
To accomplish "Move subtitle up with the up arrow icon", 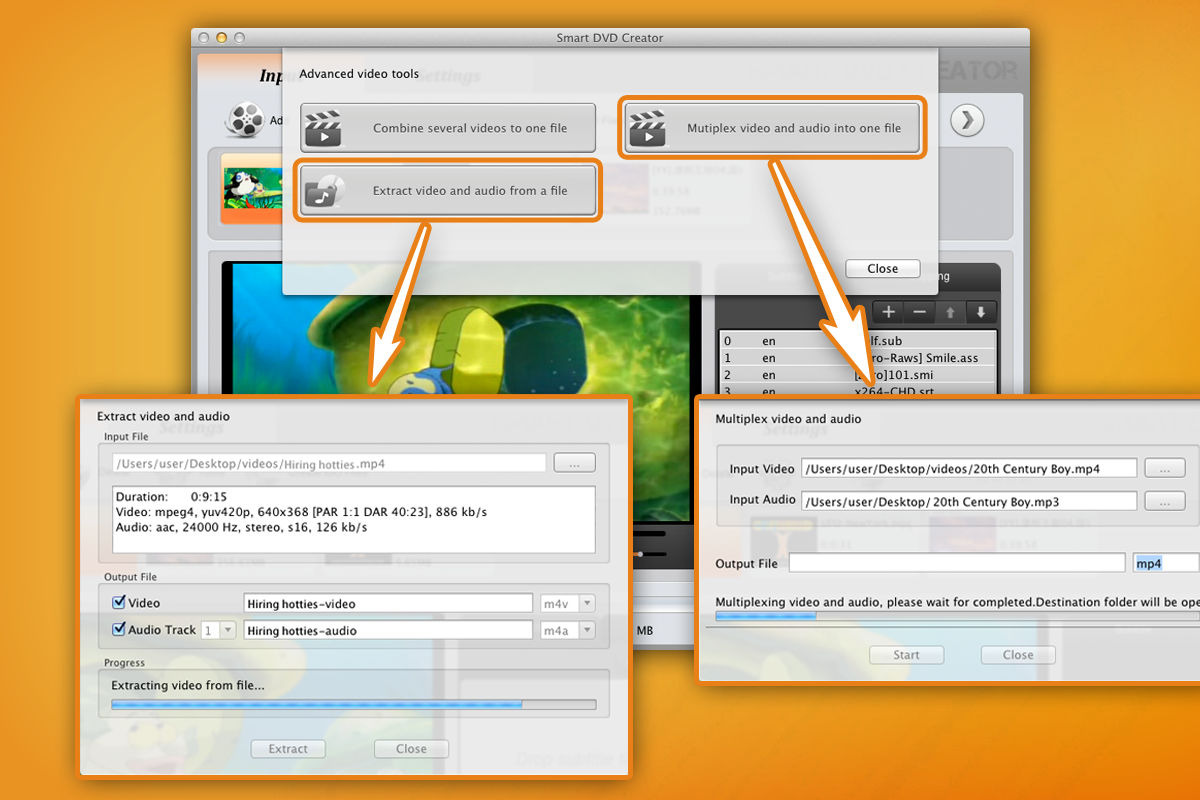I will [x=950, y=312].
